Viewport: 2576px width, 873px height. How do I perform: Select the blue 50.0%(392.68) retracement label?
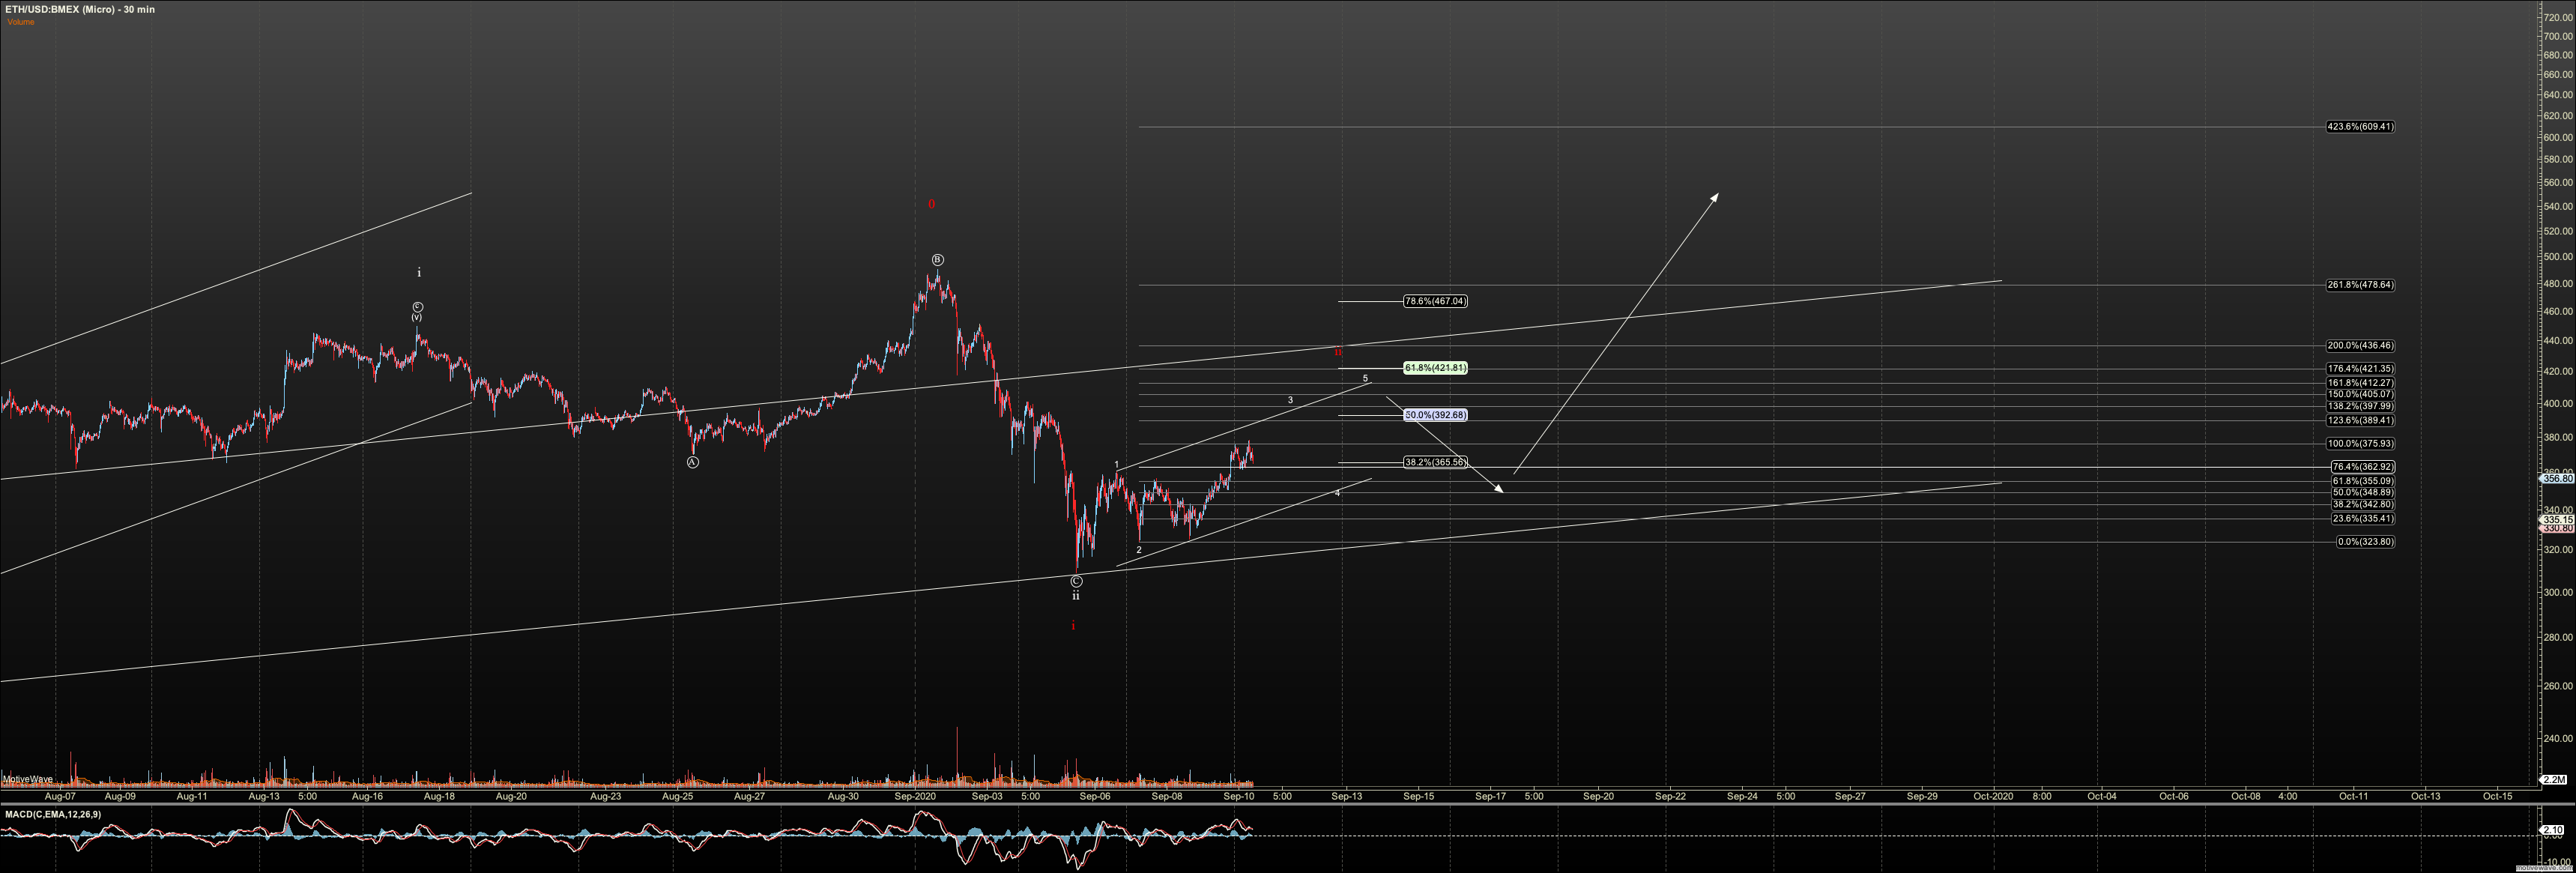[x=1435, y=415]
